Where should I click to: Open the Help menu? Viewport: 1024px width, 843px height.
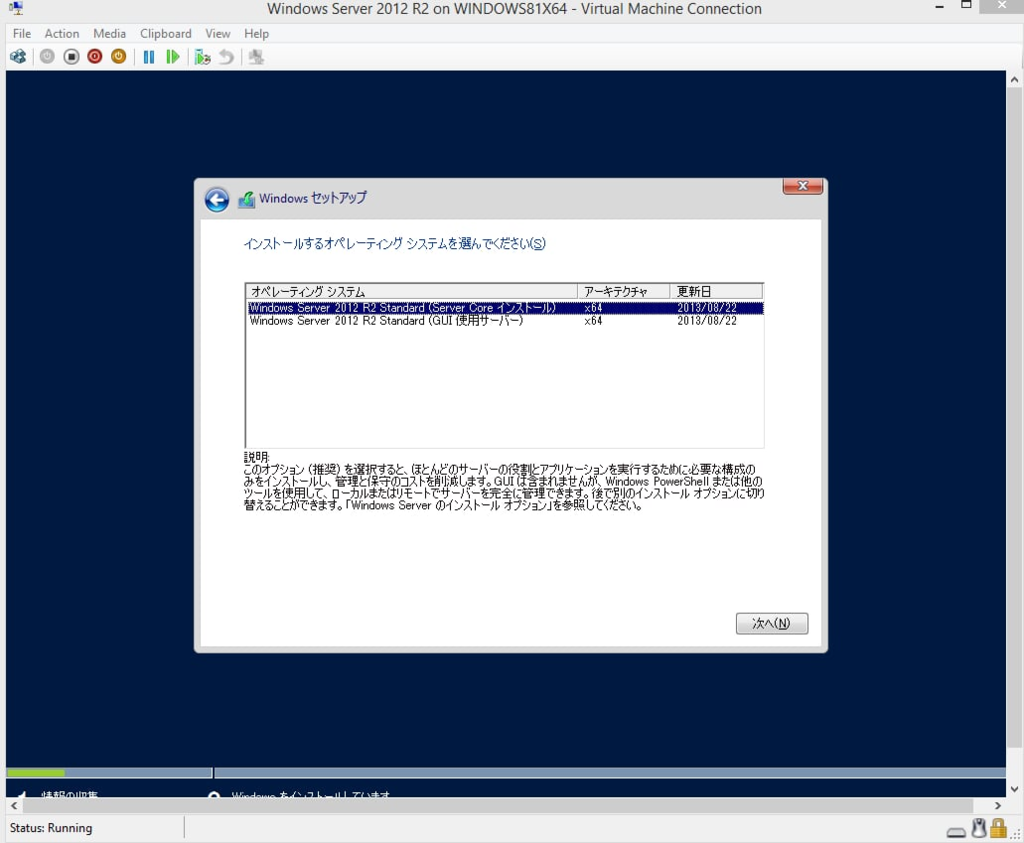[256, 33]
